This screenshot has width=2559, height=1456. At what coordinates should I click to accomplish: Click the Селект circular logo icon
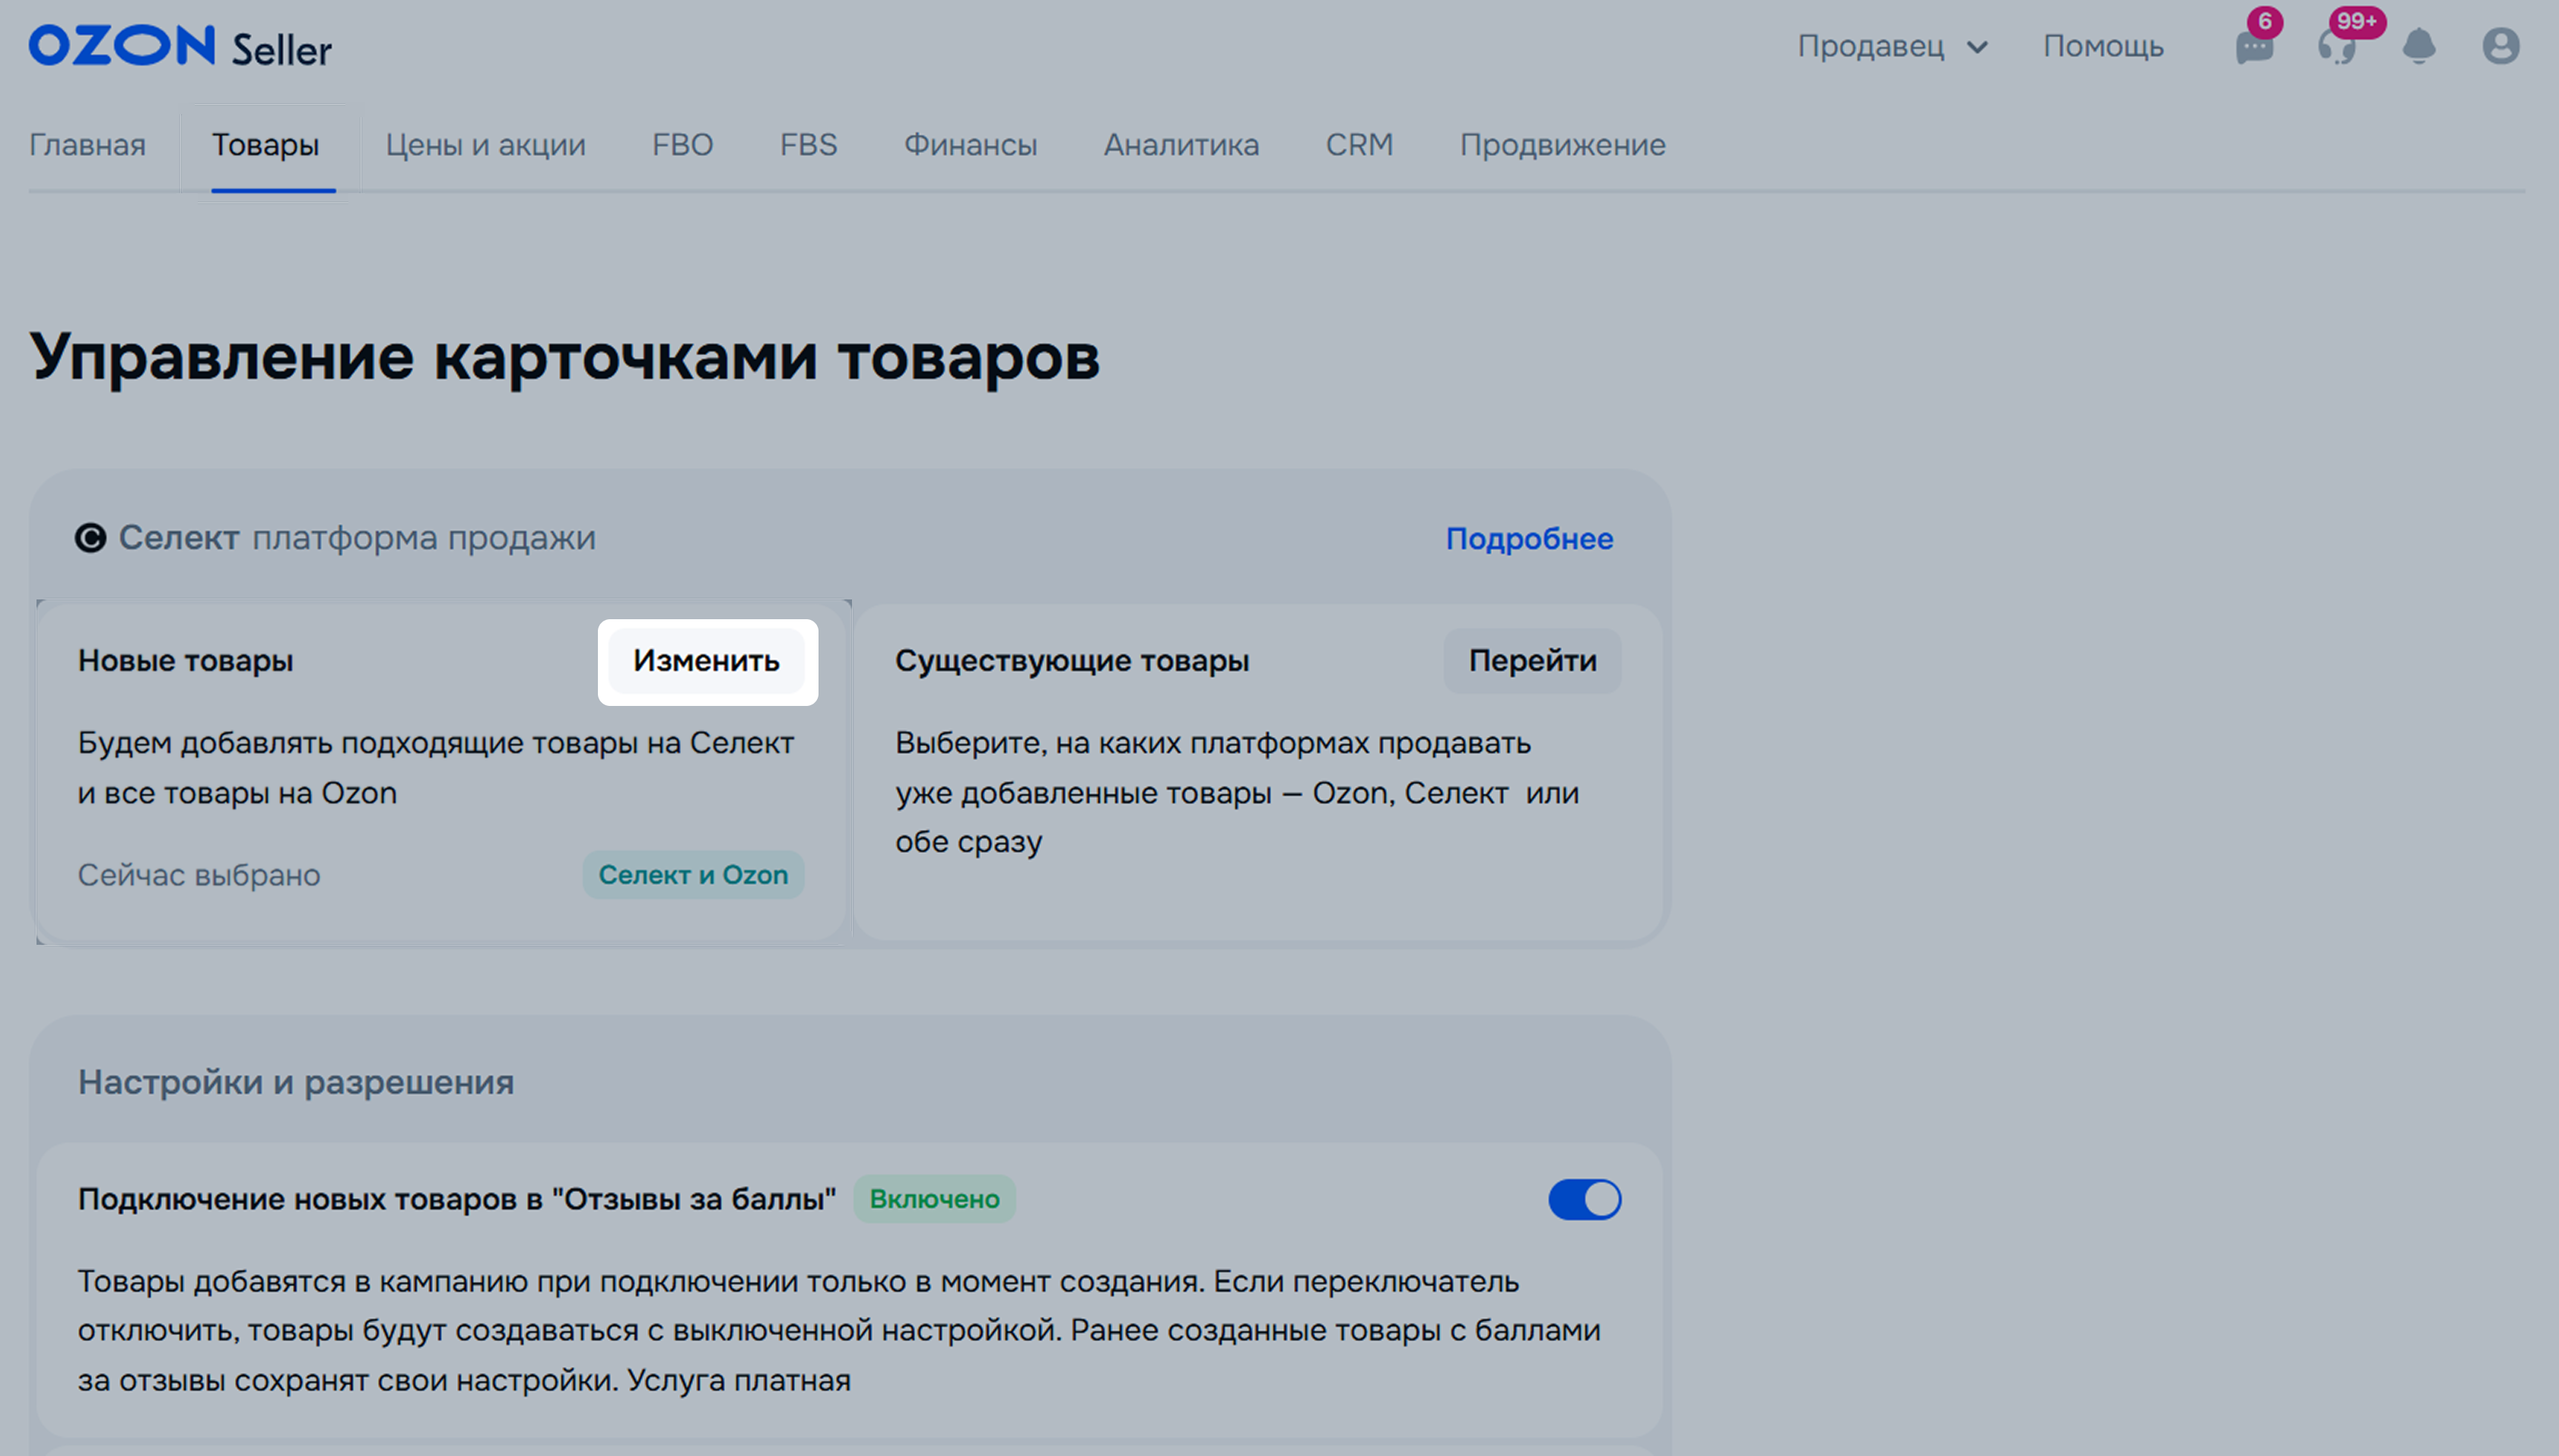[90, 538]
